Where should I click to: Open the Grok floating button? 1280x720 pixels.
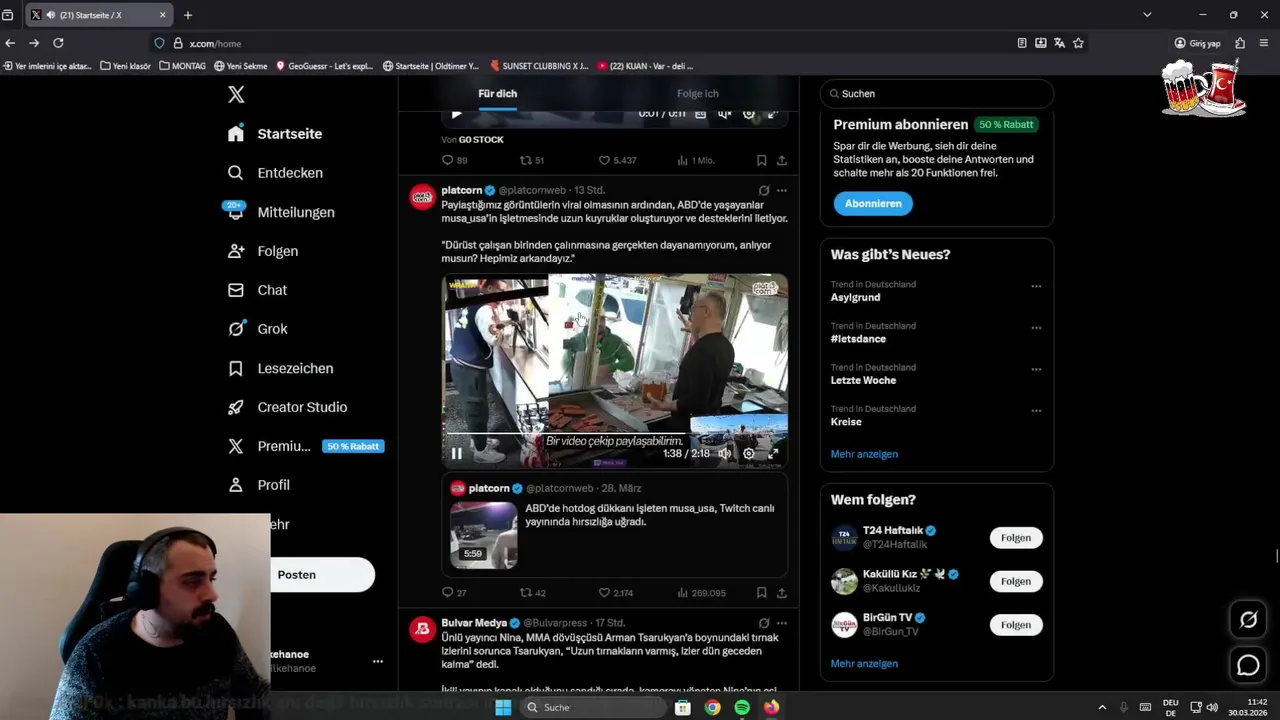[x=1248, y=620]
